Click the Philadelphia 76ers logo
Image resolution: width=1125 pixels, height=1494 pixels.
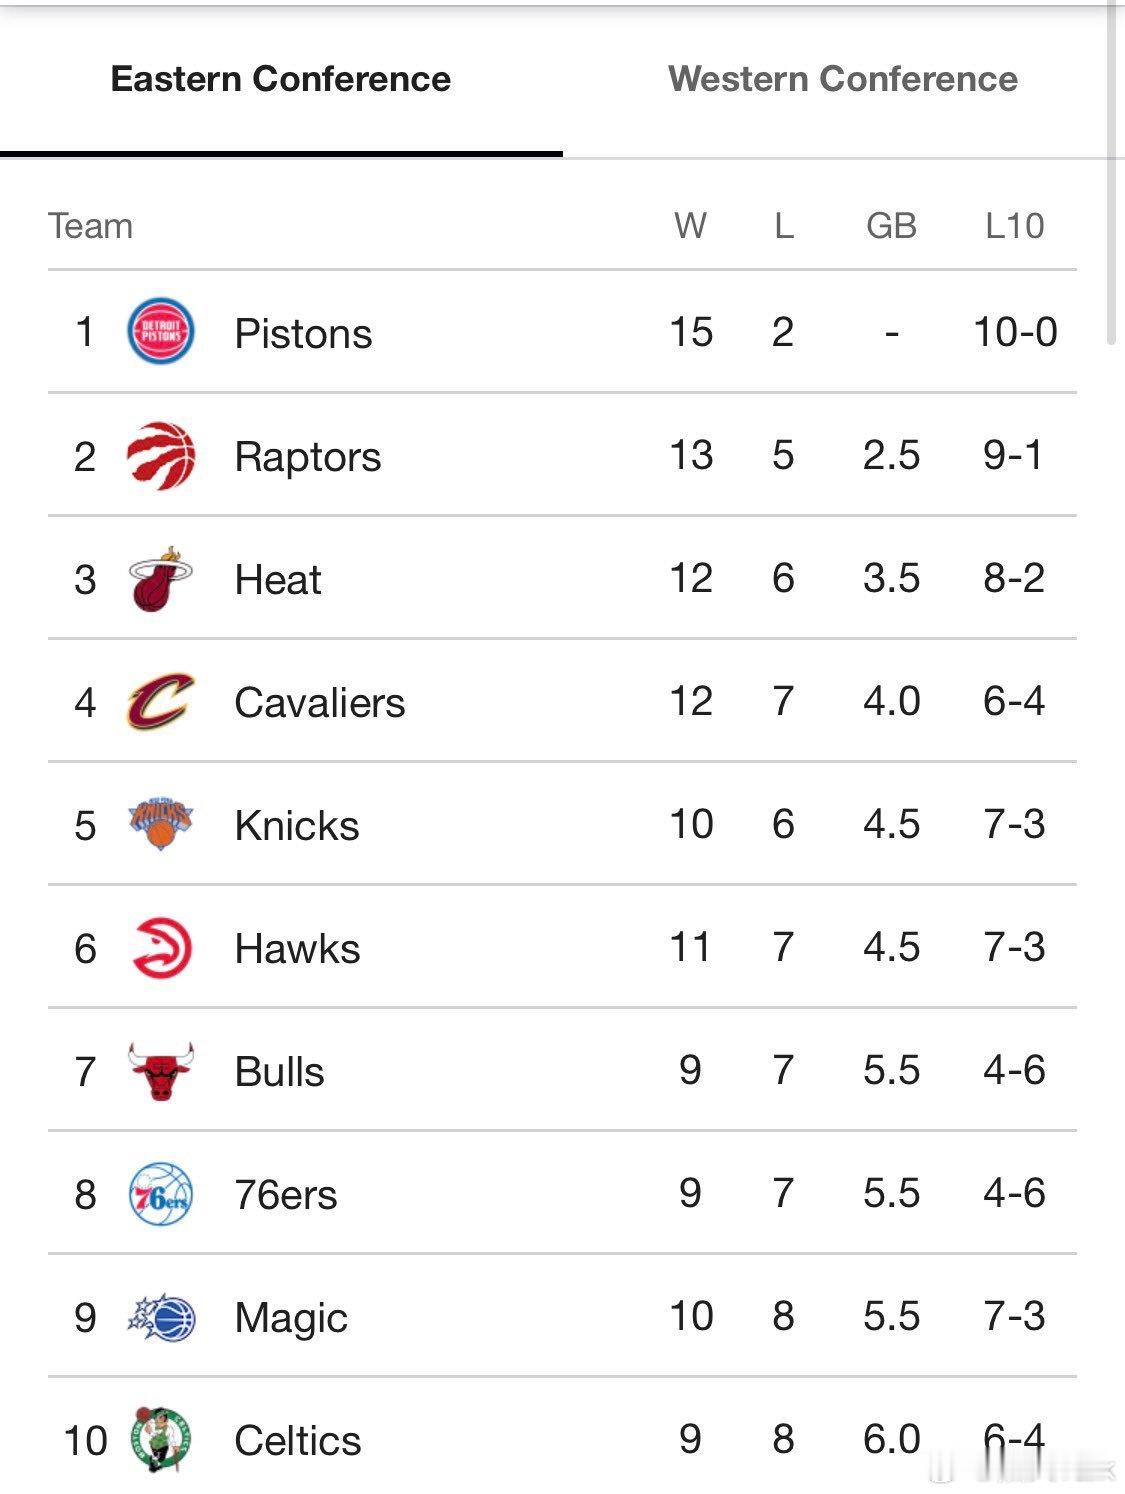(x=161, y=1194)
